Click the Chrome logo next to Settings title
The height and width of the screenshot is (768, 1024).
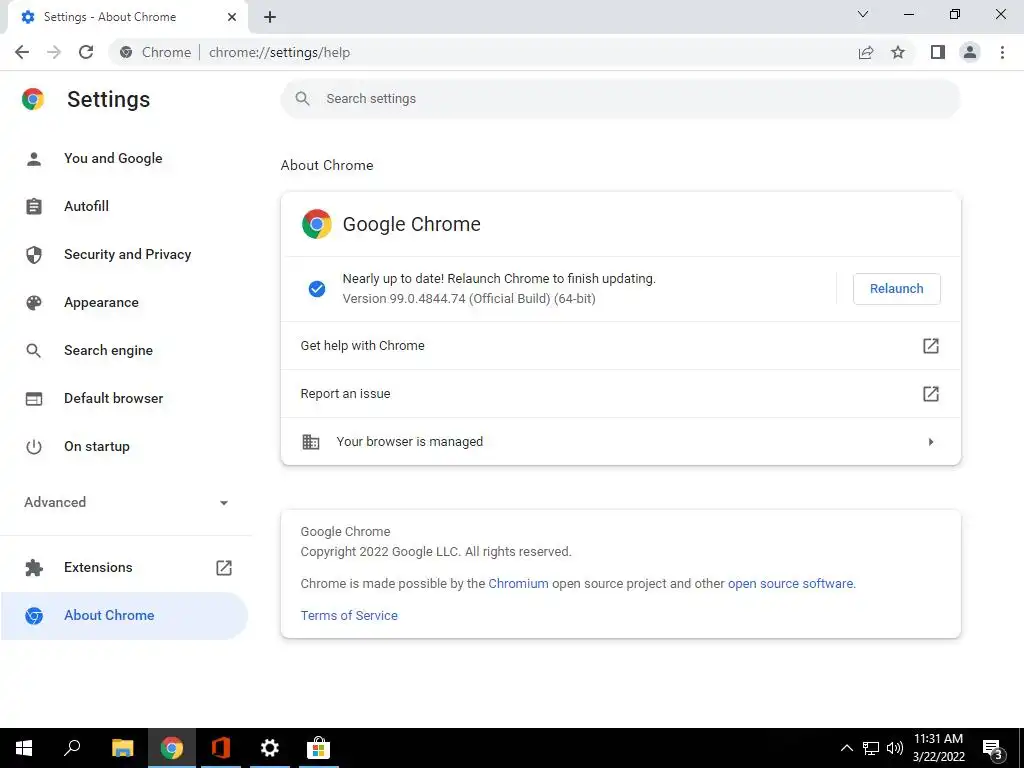[33, 99]
